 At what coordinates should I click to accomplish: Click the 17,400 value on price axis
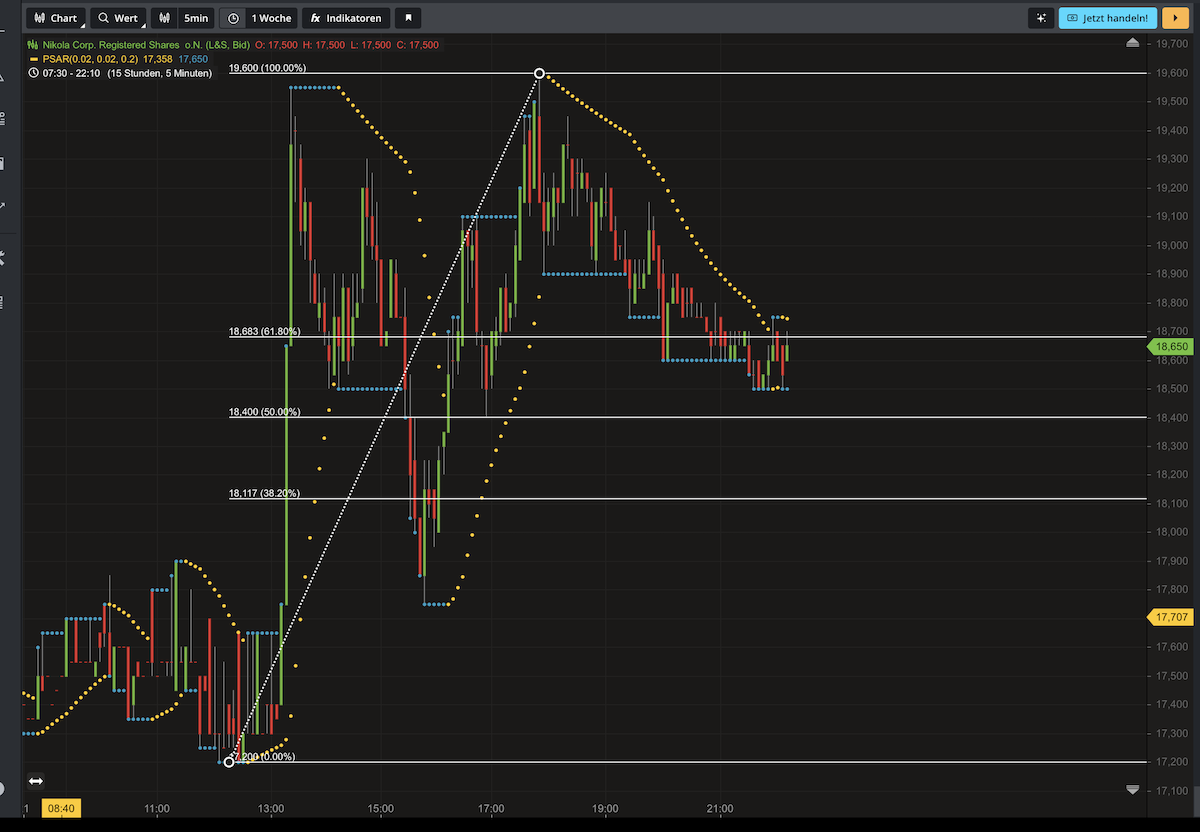coord(1171,705)
